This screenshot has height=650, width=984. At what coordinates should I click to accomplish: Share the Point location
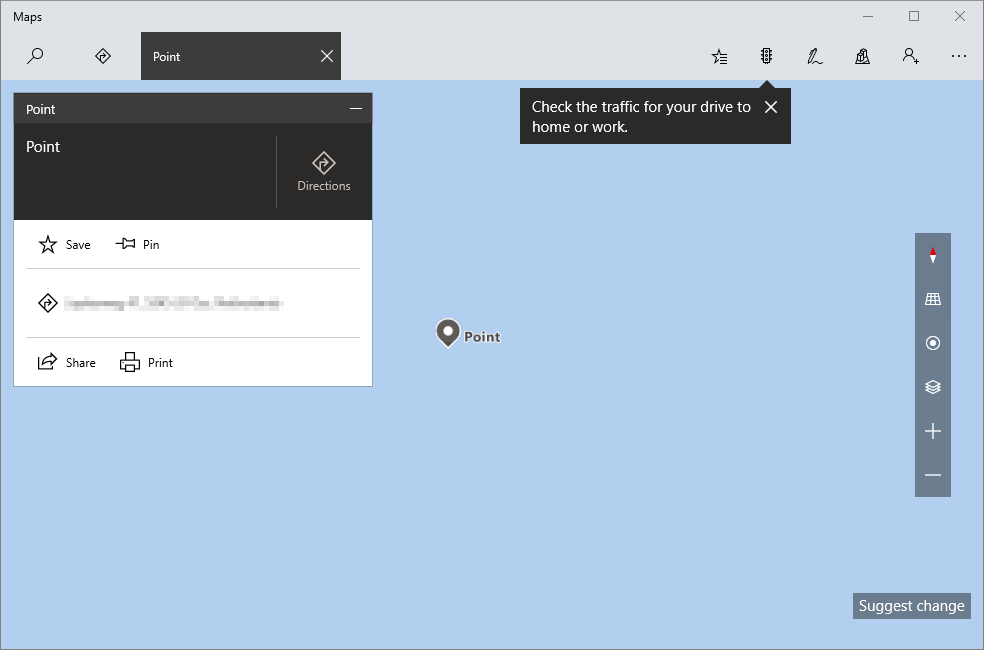pos(67,362)
